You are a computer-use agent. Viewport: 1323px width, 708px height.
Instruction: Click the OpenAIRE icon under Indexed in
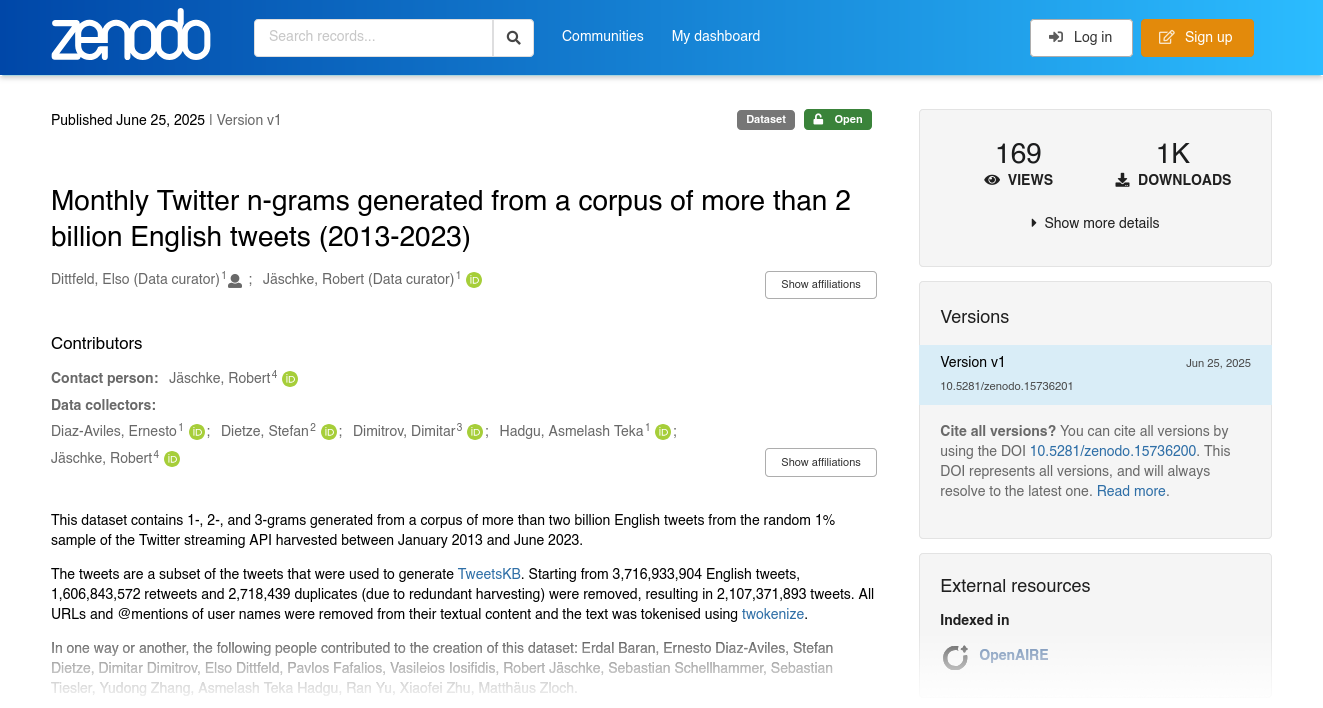[955, 657]
